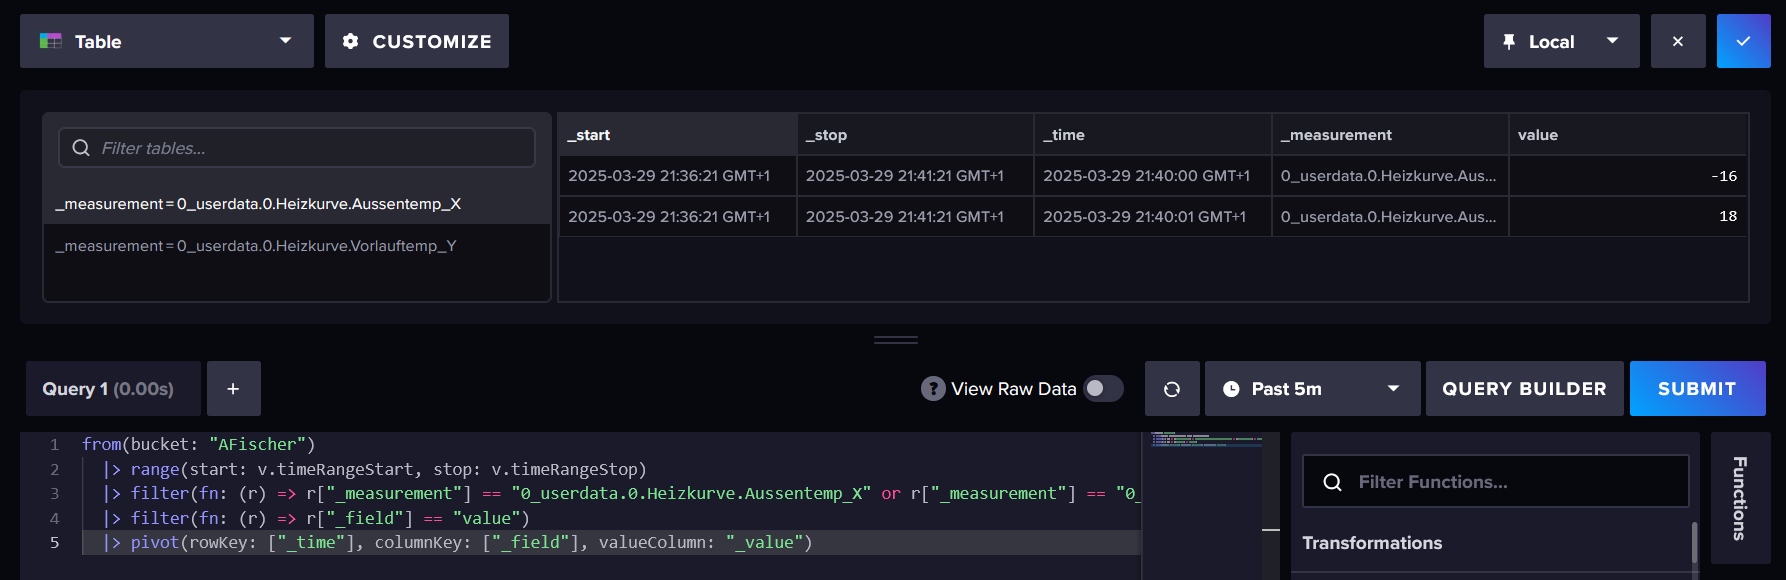The image size is (1786, 580).
Task: Click the Transformations section heading
Action: pos(1372,542)
